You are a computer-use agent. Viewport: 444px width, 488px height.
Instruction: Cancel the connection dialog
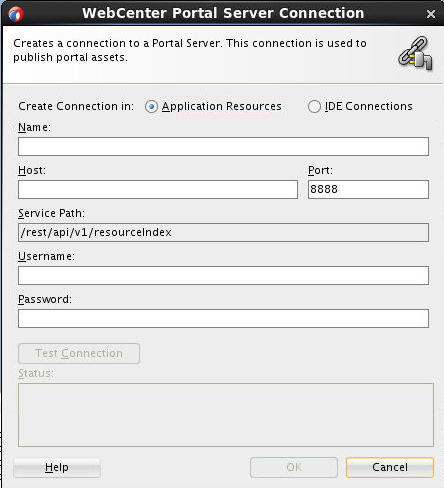point(390,467)
